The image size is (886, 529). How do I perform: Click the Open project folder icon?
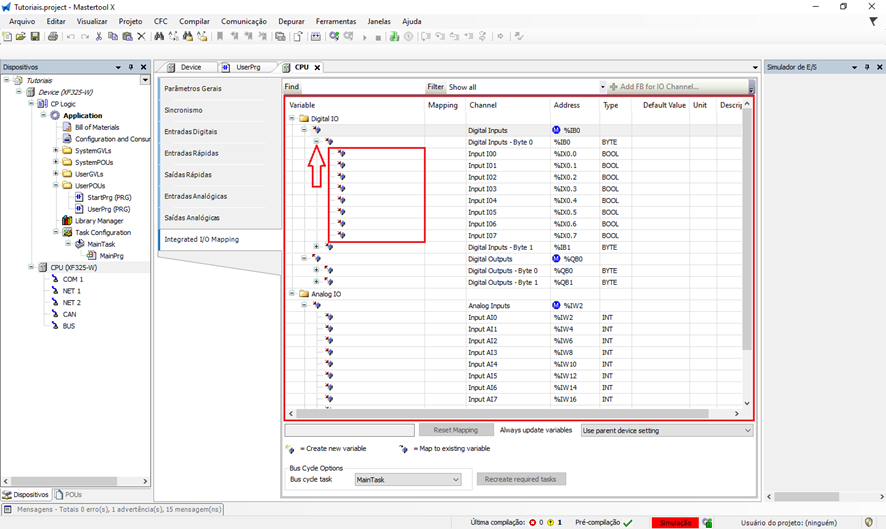21,37
